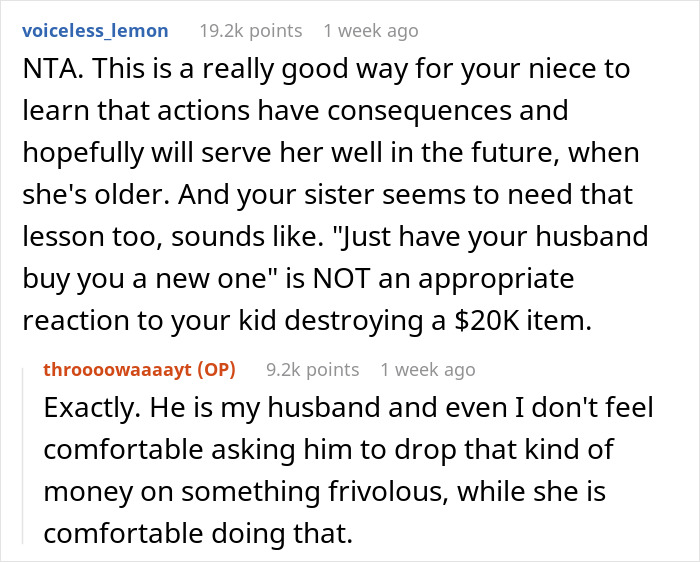Click the word 'consequences' in the top comment
This screenshot has width=700, height=562.
point(419,111)
